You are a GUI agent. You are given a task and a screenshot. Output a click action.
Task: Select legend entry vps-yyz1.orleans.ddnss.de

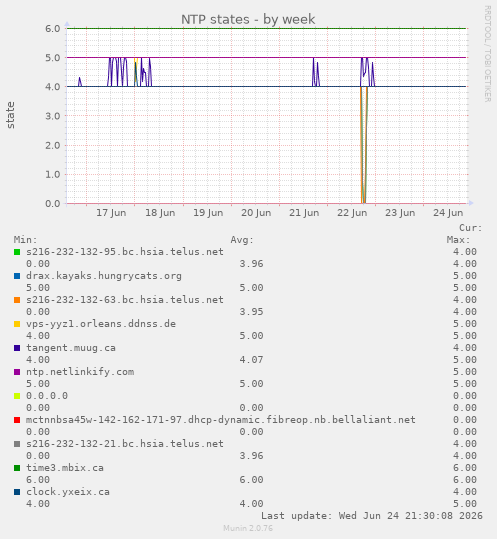click(x=101, y=324)
